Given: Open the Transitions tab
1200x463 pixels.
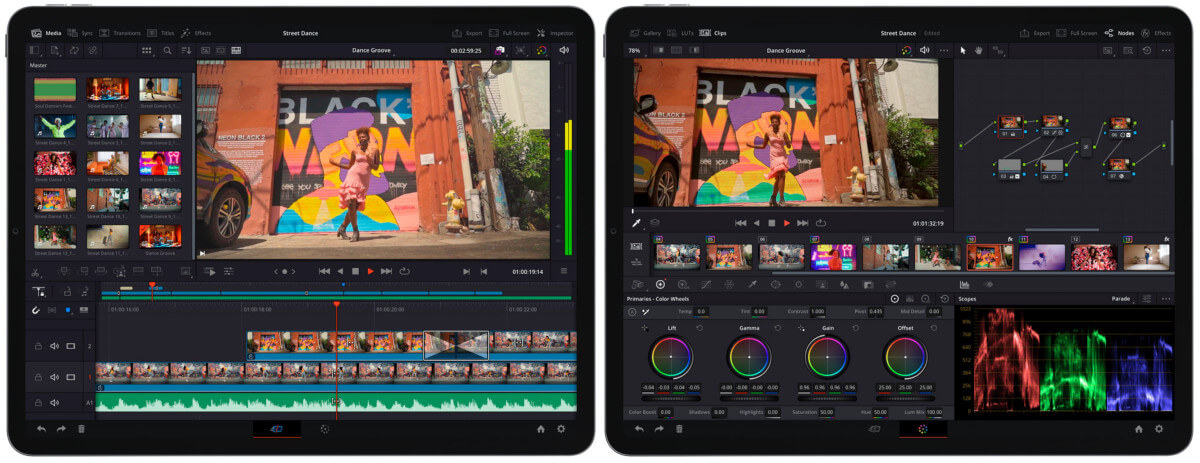Looking at the screenshot, I should (x=119, y=33).
